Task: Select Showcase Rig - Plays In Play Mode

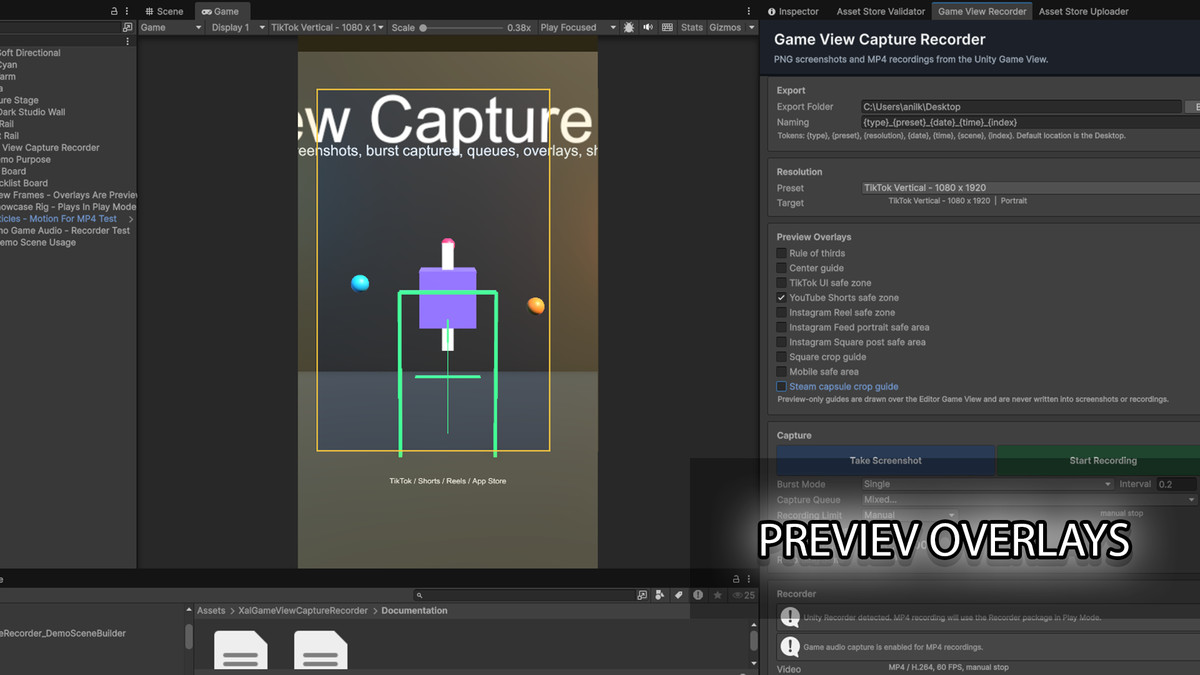Action: (x=68, y=207)
